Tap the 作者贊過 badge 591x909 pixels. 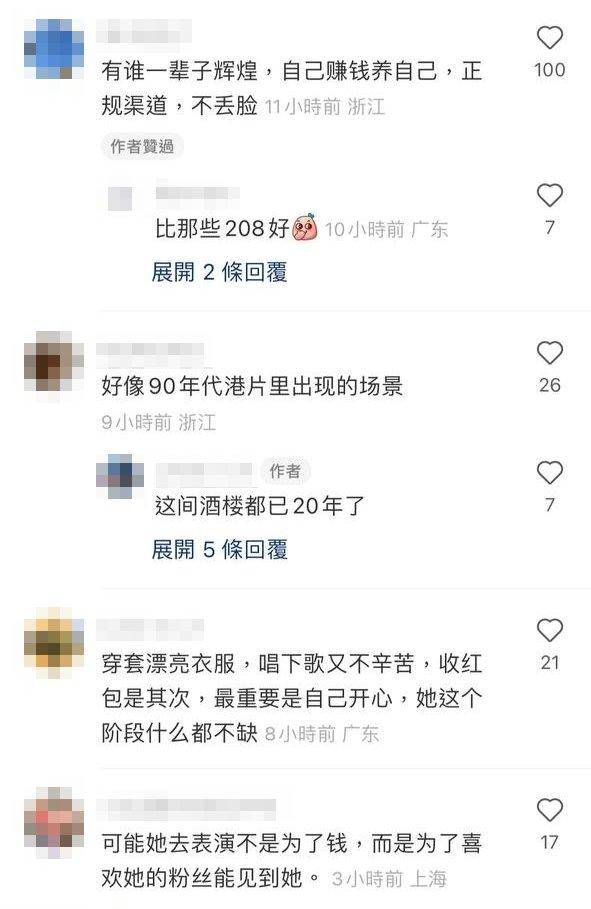pos(142,147)
